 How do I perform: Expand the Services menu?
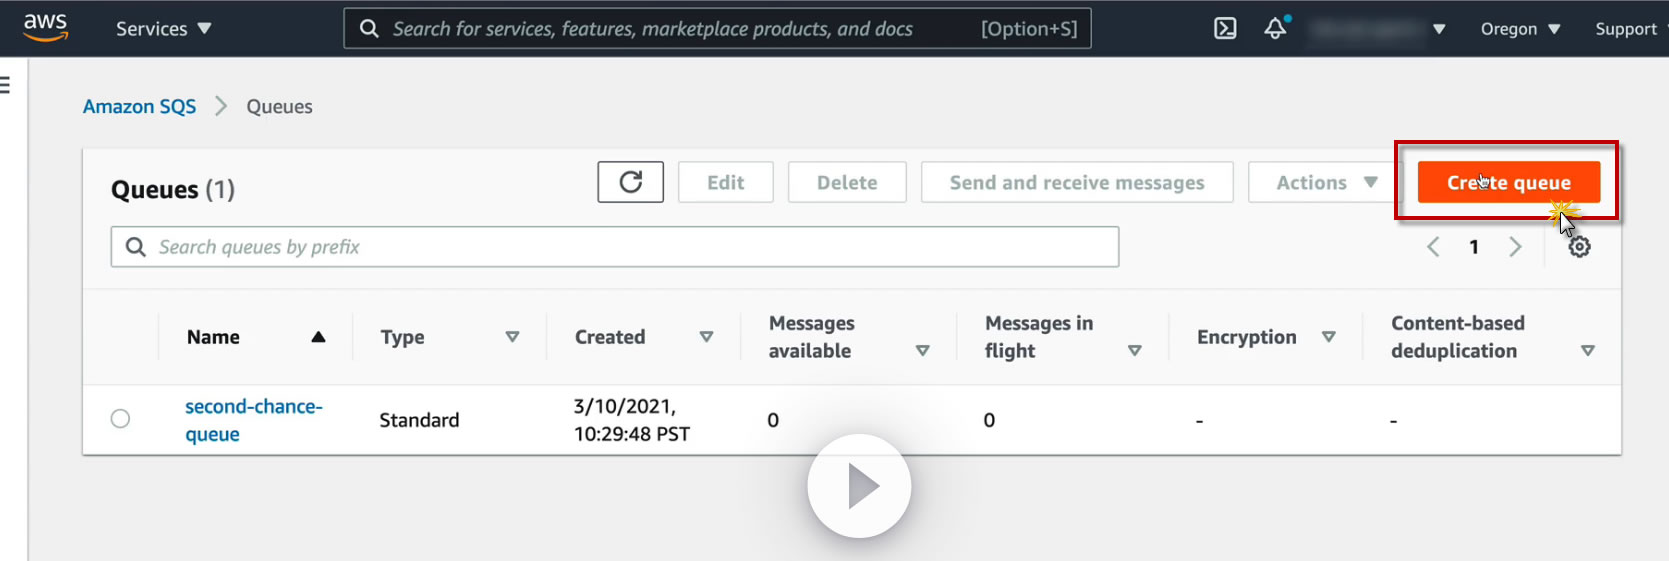click(163, 29)
